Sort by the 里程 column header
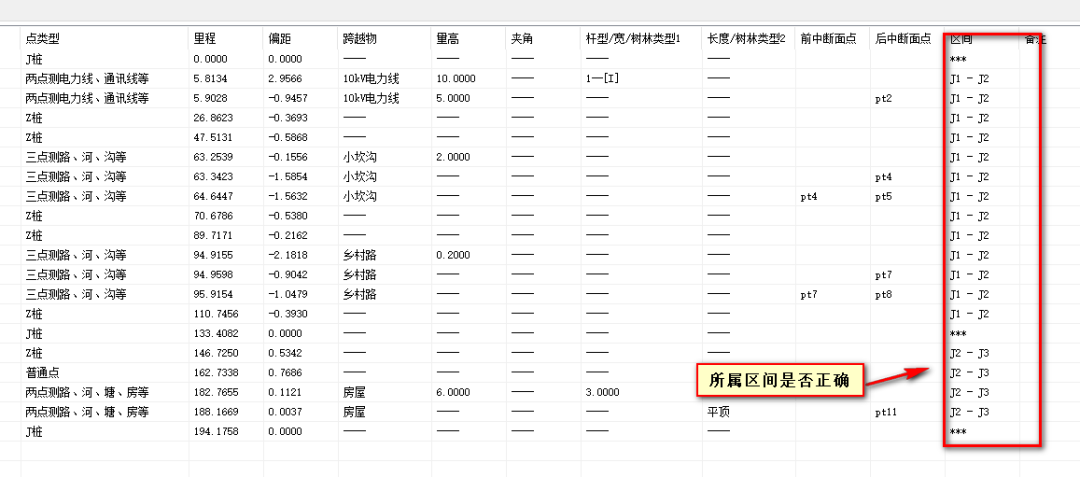Screen dimensions: 1080x477 (204, 39)
